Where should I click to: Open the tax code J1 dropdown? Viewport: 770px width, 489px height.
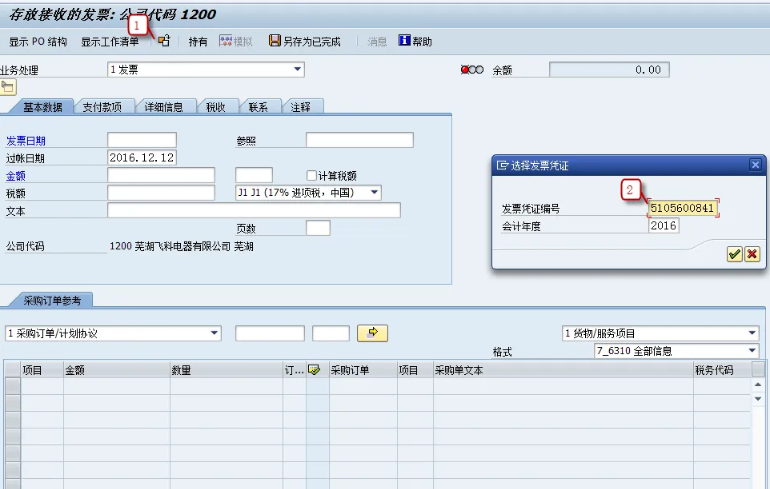374,192
